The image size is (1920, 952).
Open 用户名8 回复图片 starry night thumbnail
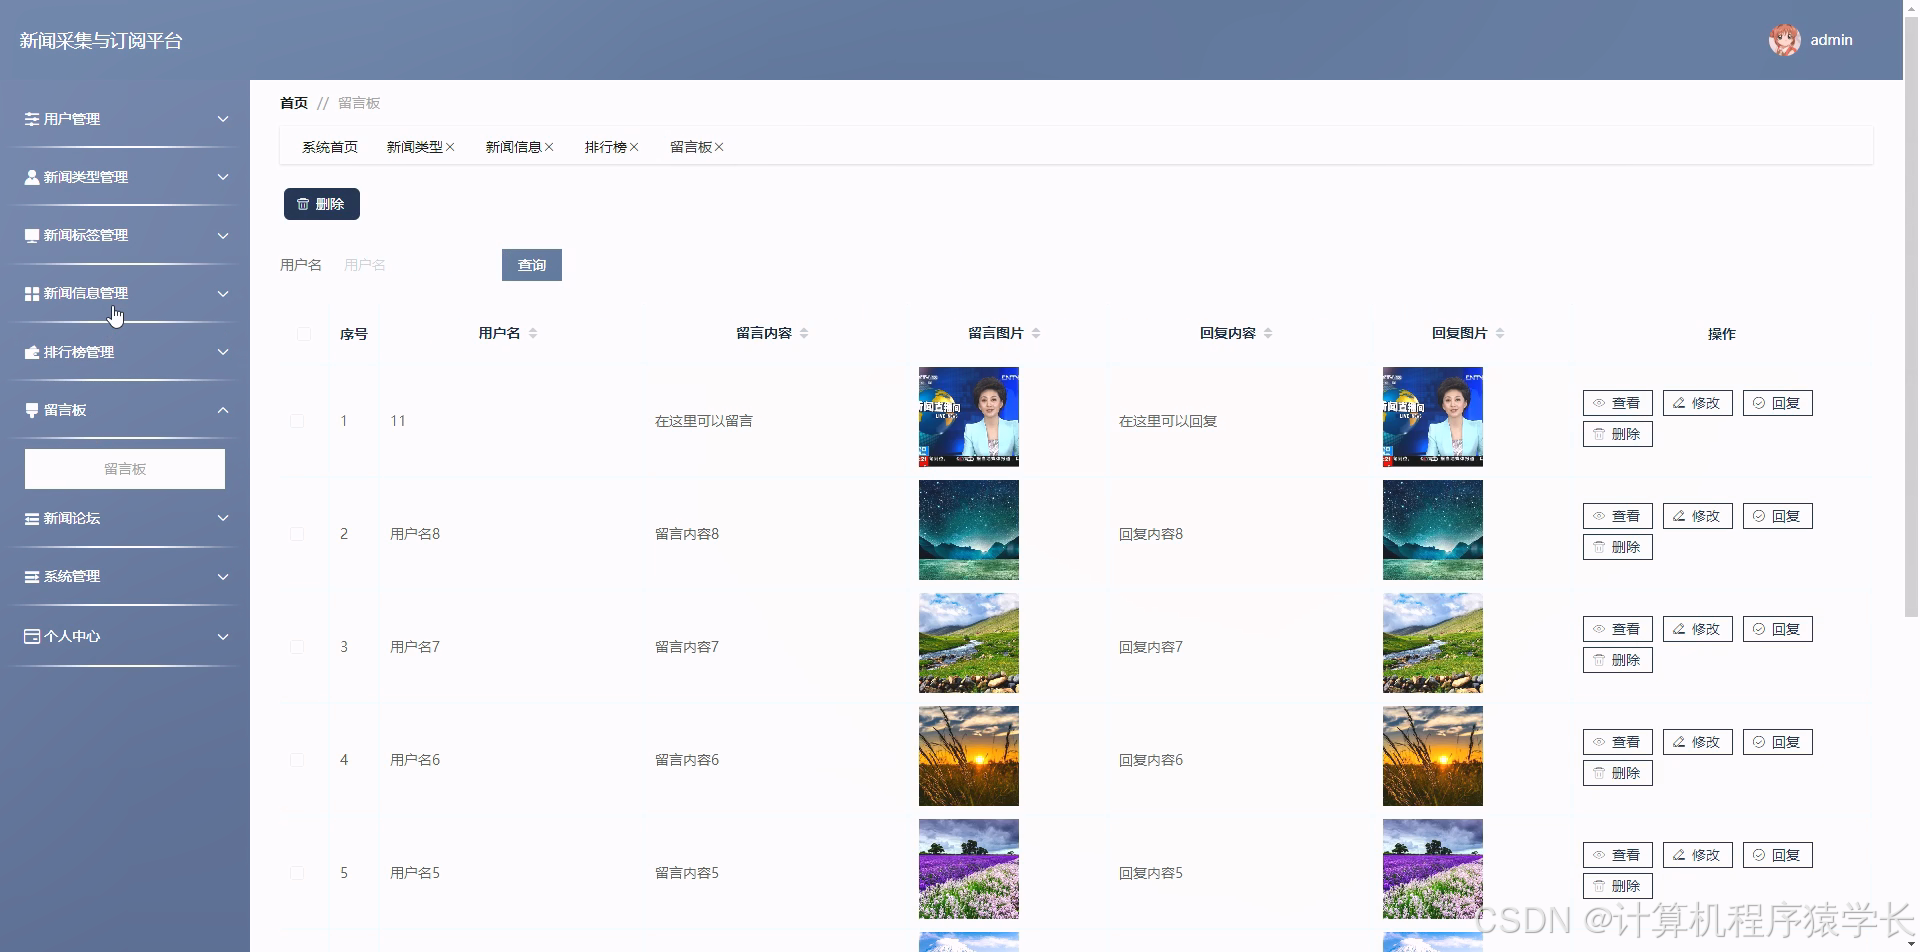[x=1433, y=530]
